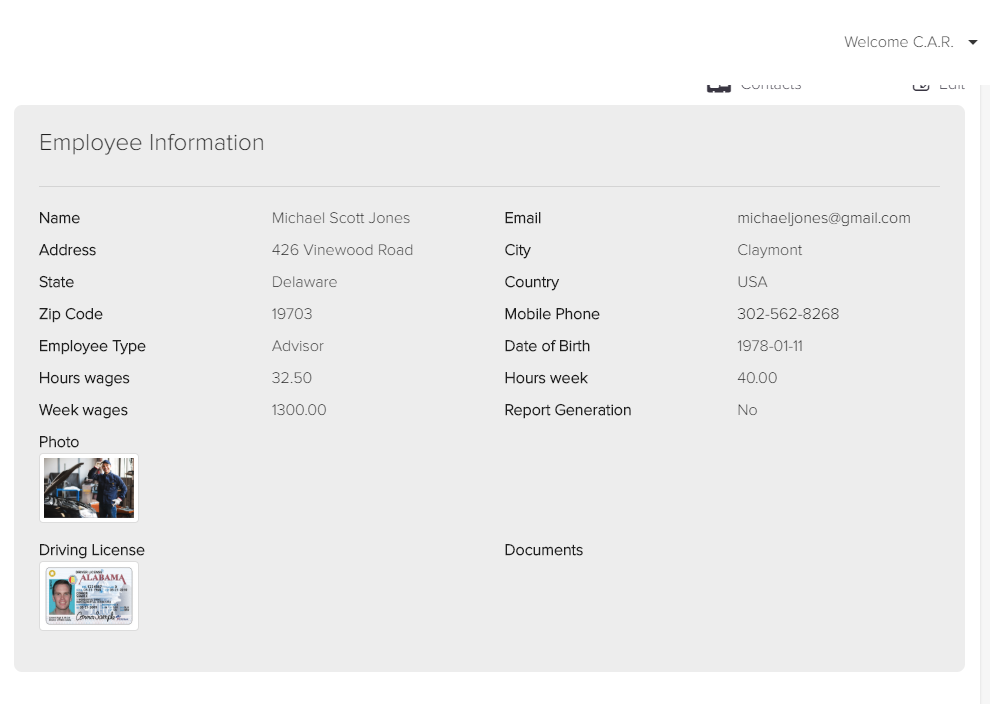
Task: Click the Advisor employee type value
Action: pos(297,346)
